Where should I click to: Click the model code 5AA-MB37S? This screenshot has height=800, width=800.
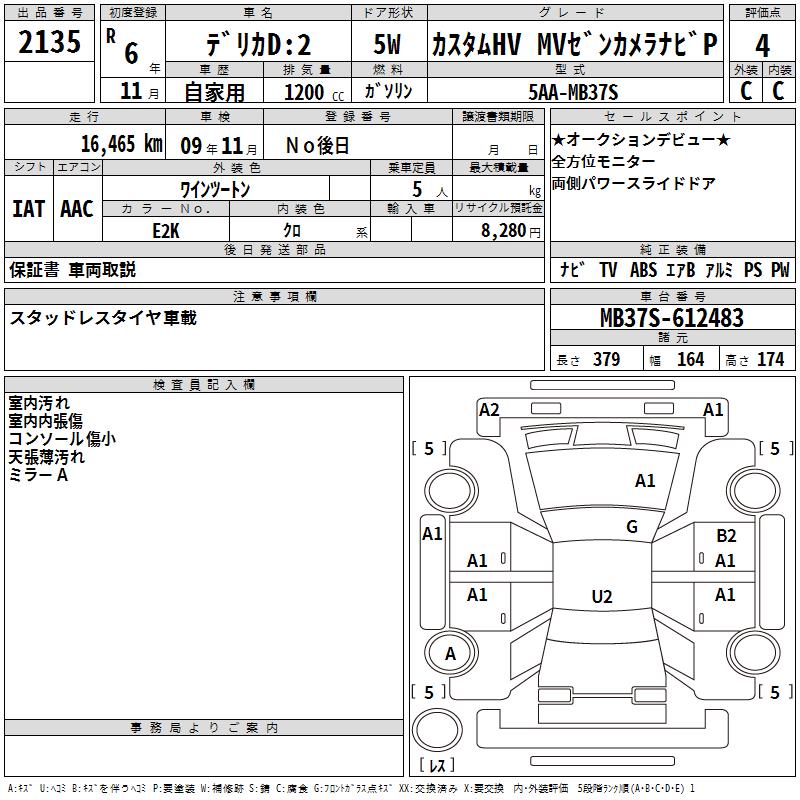pos(573,92)
